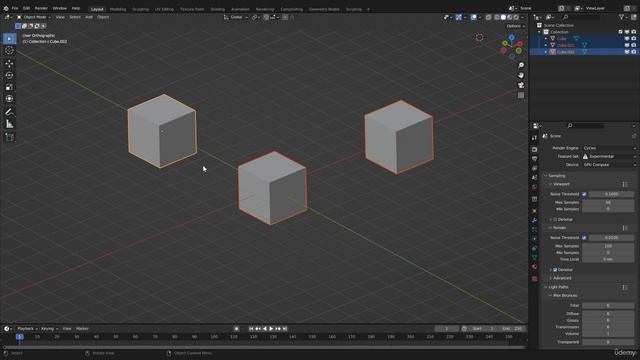Open the World properties tab
The width and height of the screenshot is (640, 360).
tap(534, 187)
